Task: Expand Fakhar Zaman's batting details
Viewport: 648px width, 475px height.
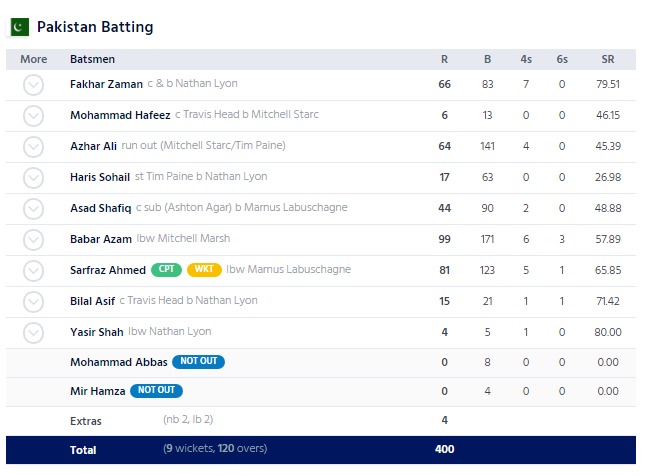Action: (34, 85)
